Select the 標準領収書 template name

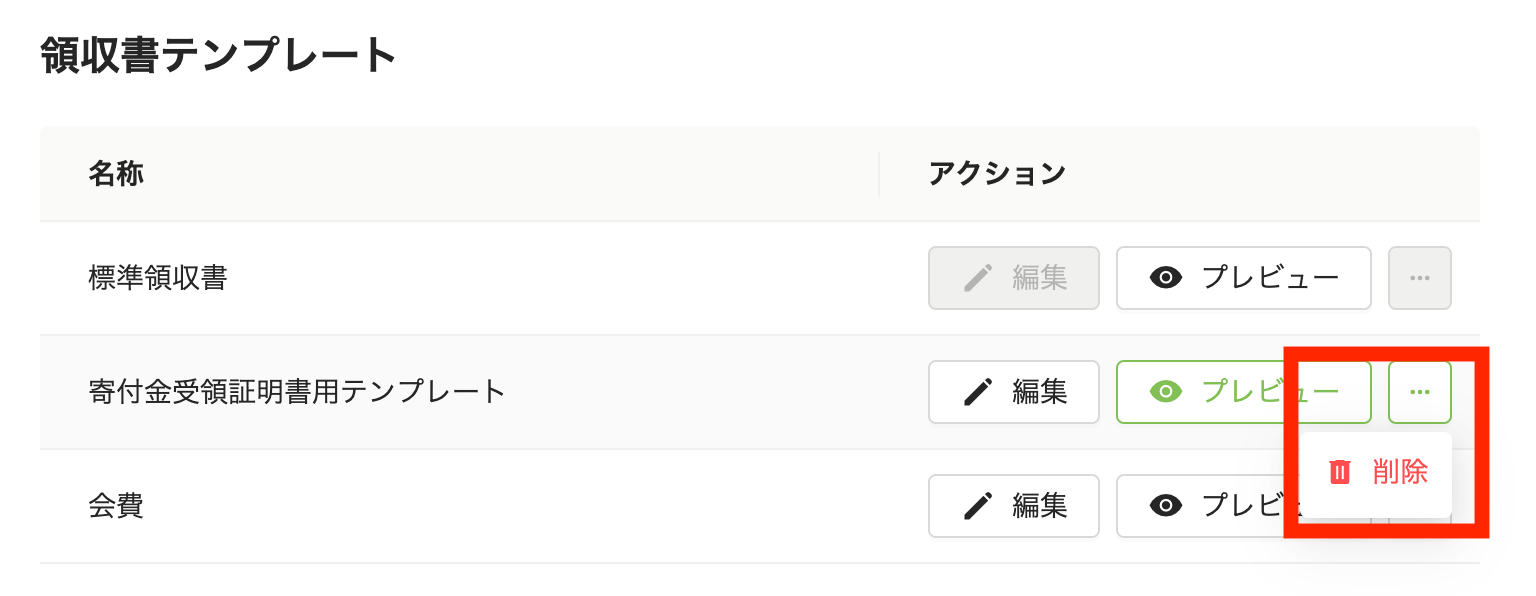click(158, 278)
